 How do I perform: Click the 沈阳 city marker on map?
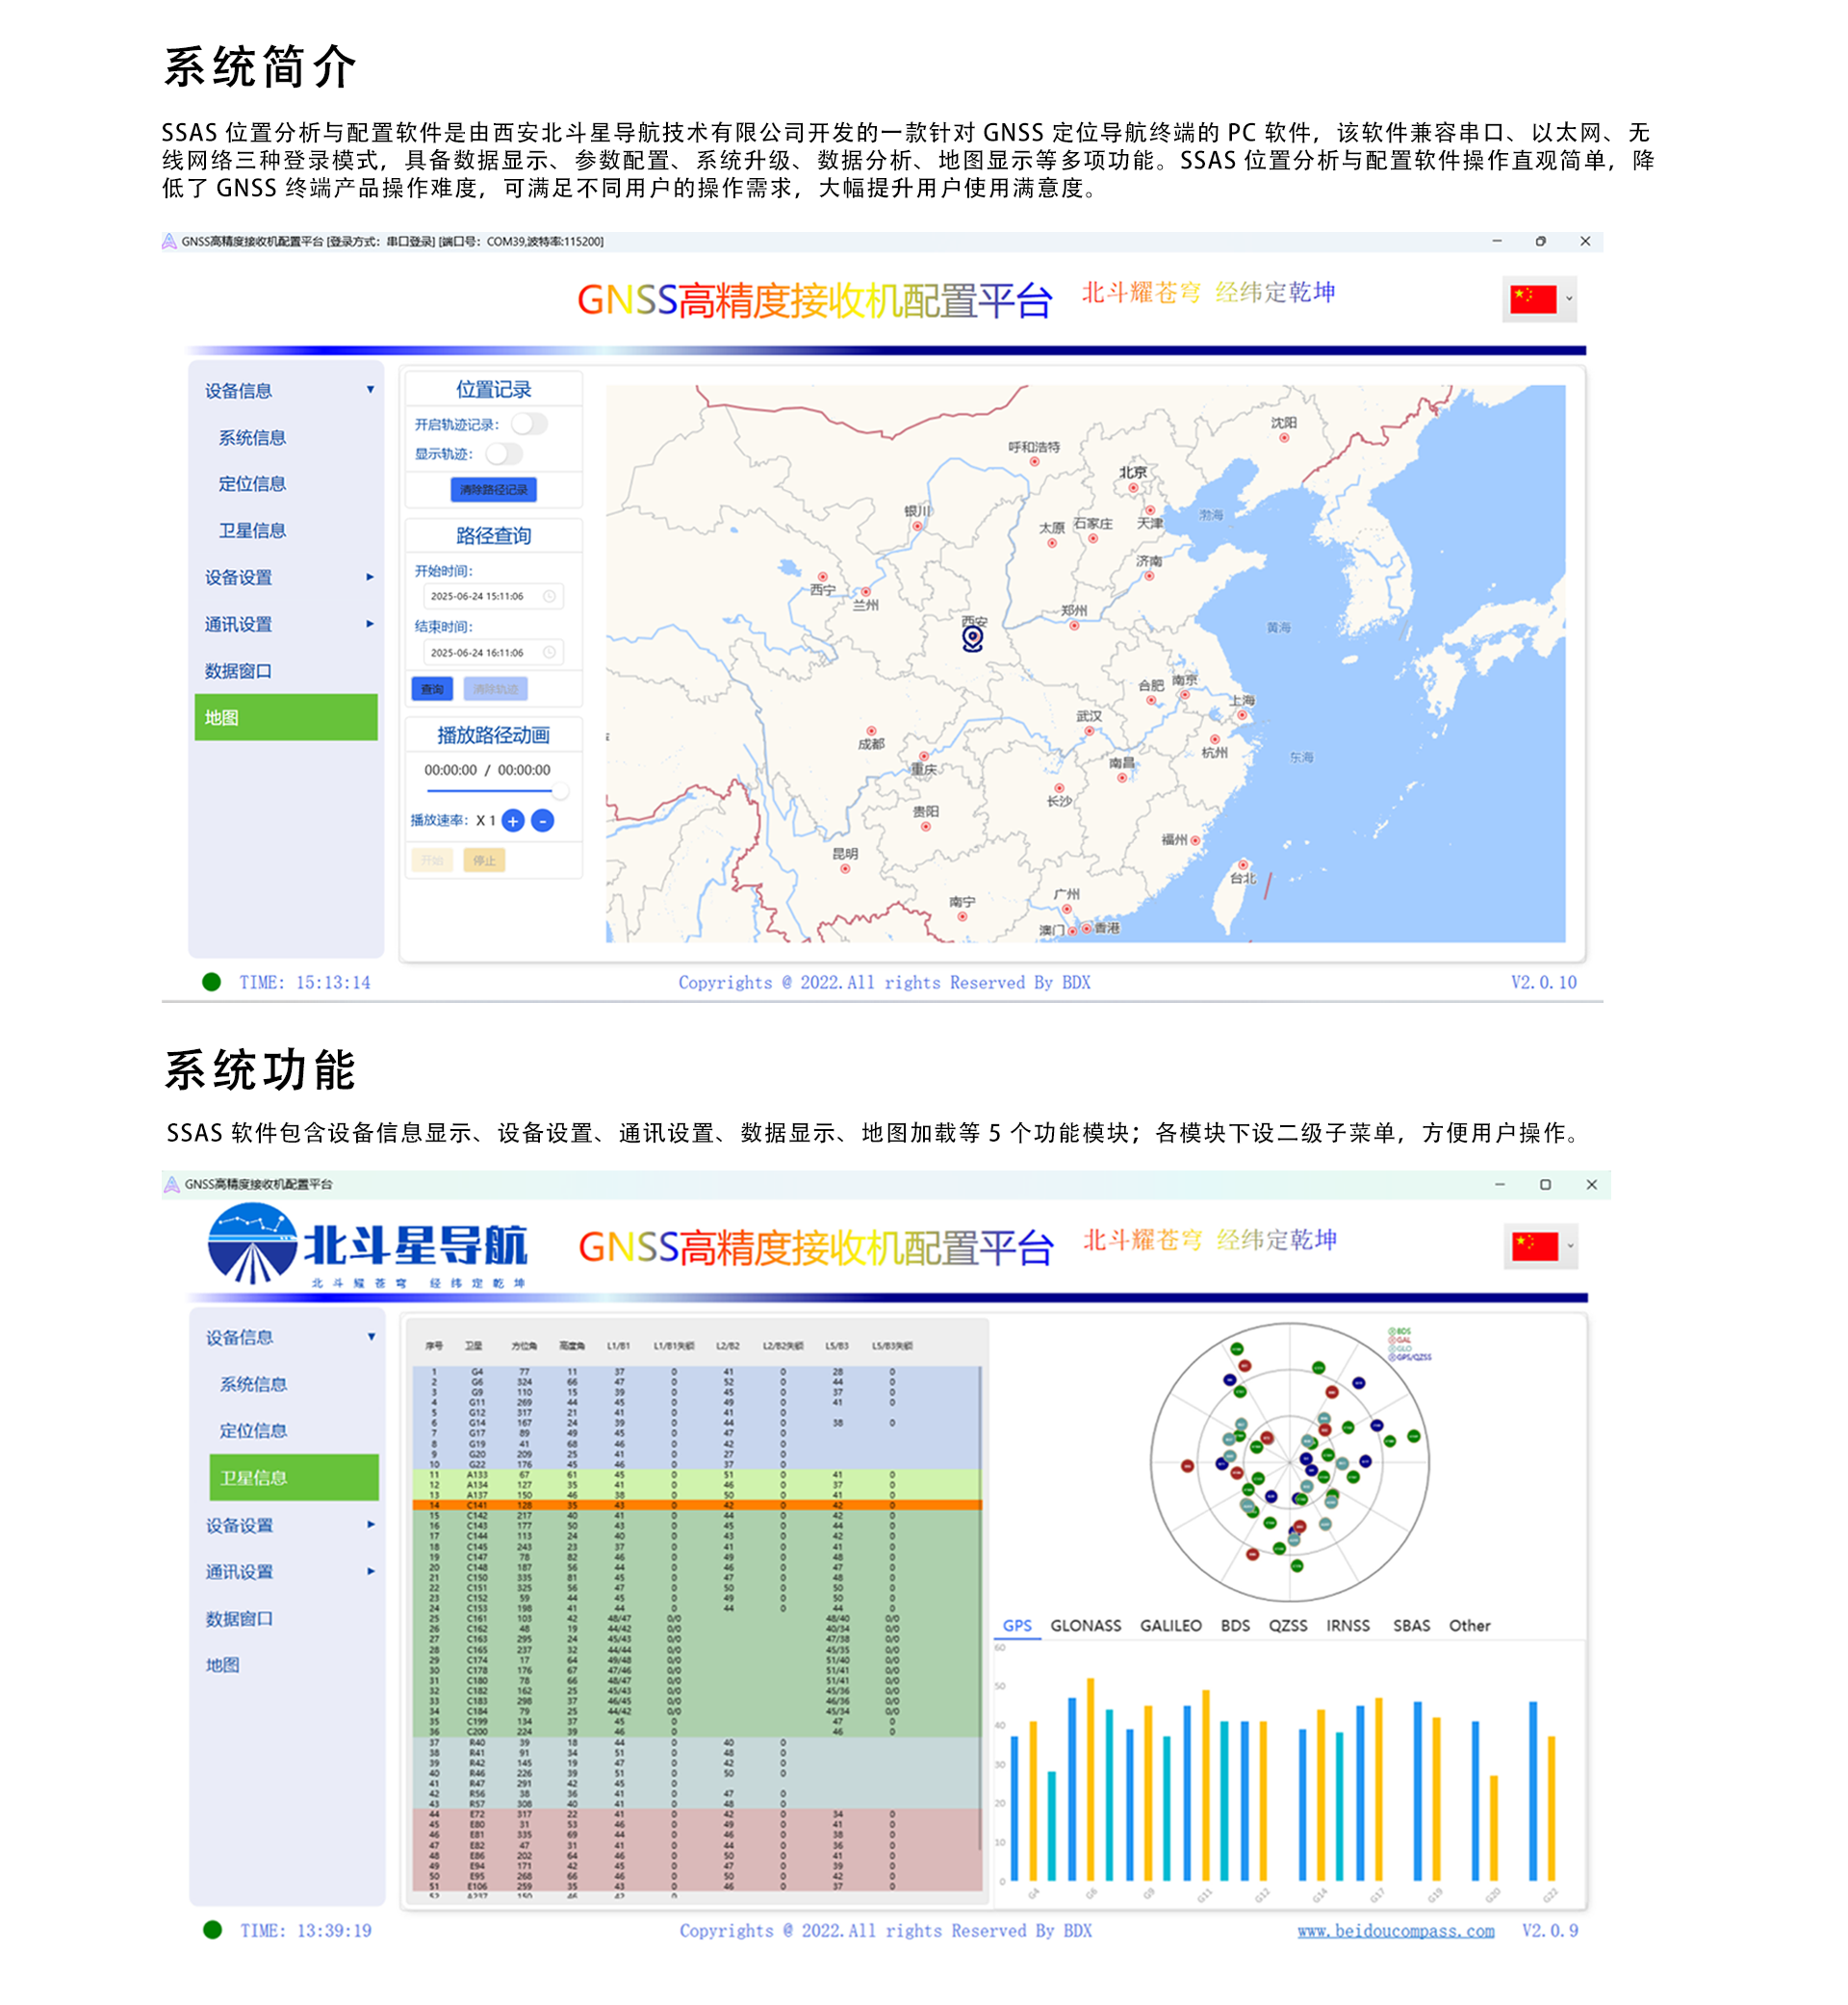[1284, 438]
